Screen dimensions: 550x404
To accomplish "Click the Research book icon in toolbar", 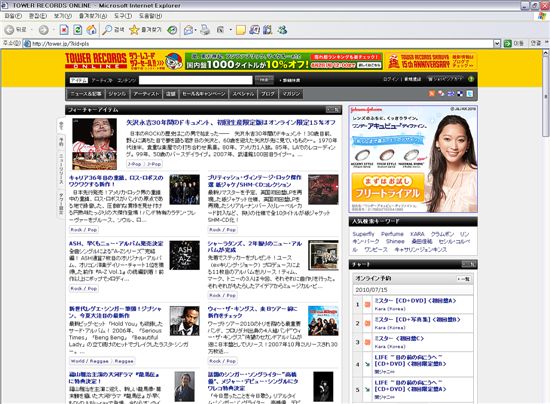I will coord(268,30).
